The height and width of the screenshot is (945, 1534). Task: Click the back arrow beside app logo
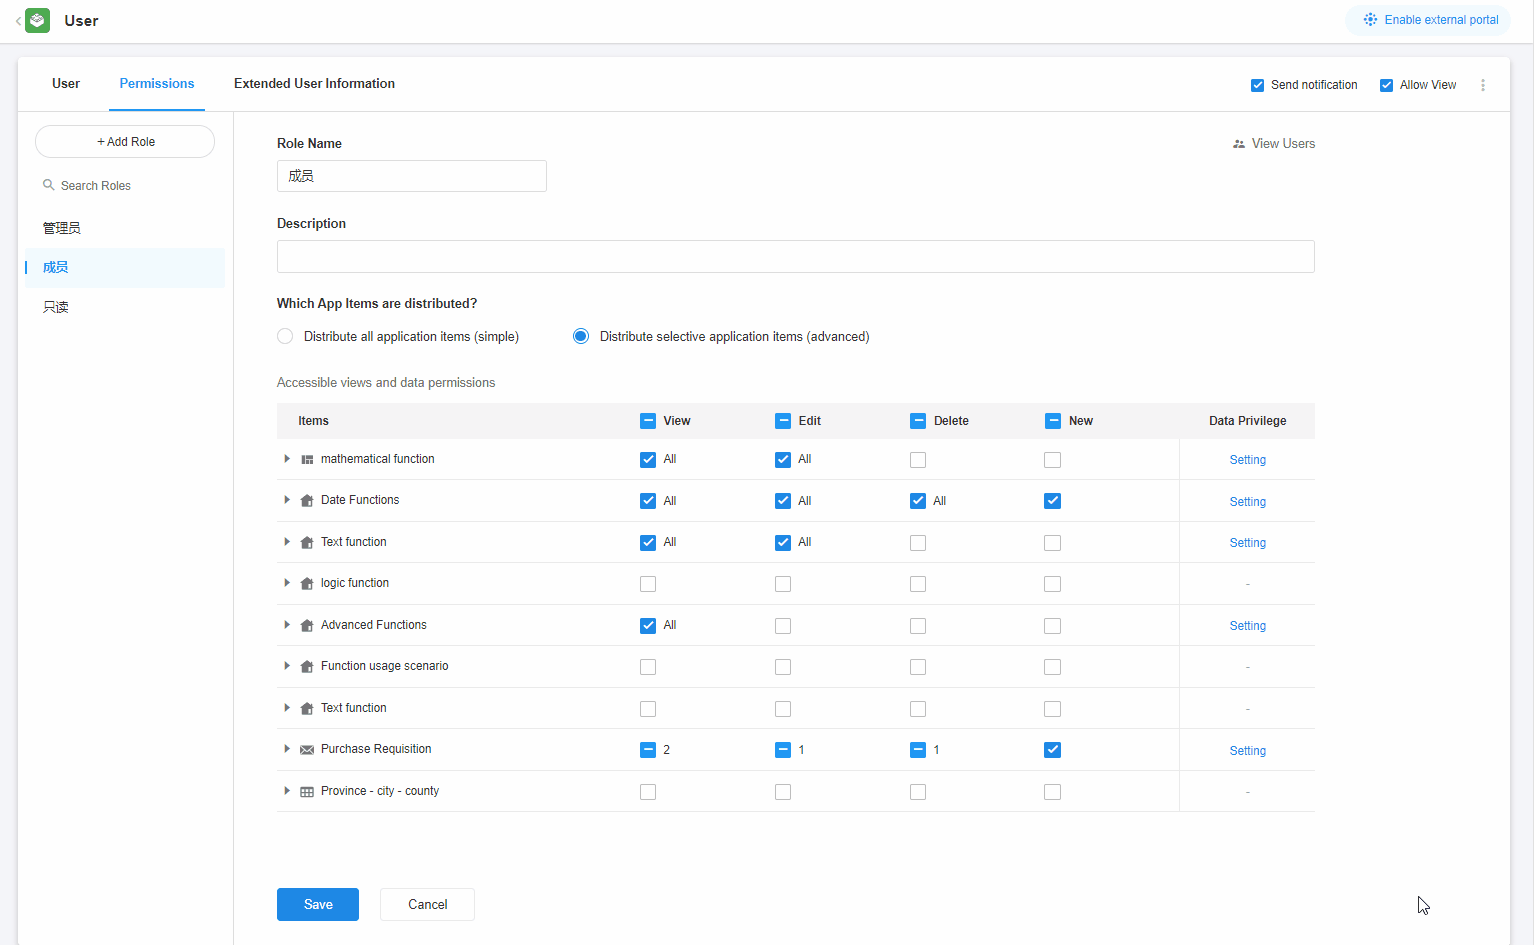point(18,21)
